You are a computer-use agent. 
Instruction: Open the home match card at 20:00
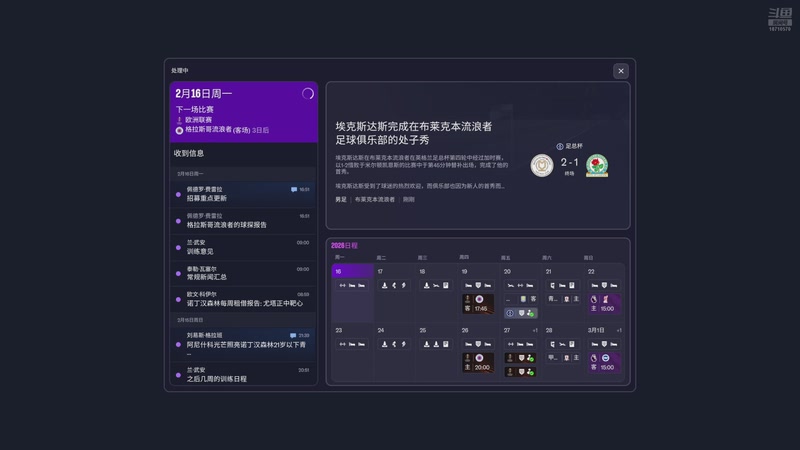(x=478, y=362)
